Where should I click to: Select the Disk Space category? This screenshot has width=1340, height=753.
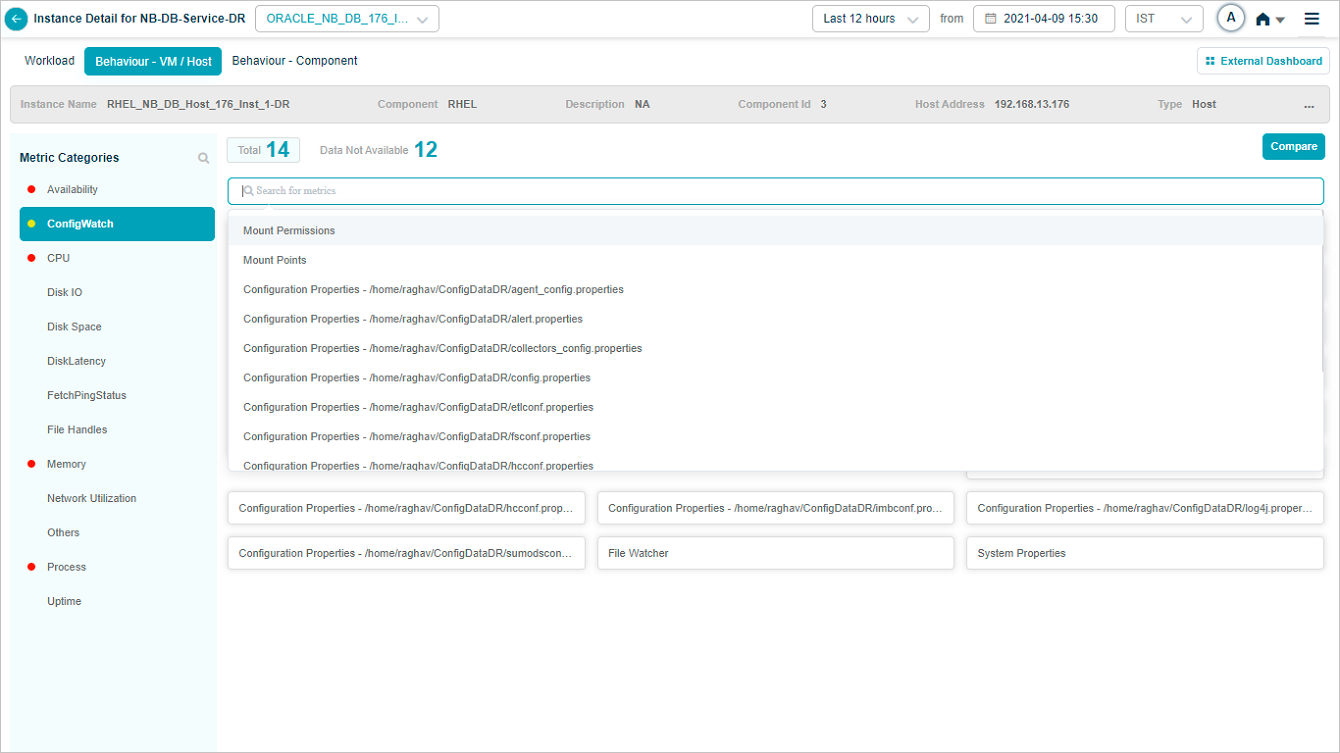(x=74, y=327)
